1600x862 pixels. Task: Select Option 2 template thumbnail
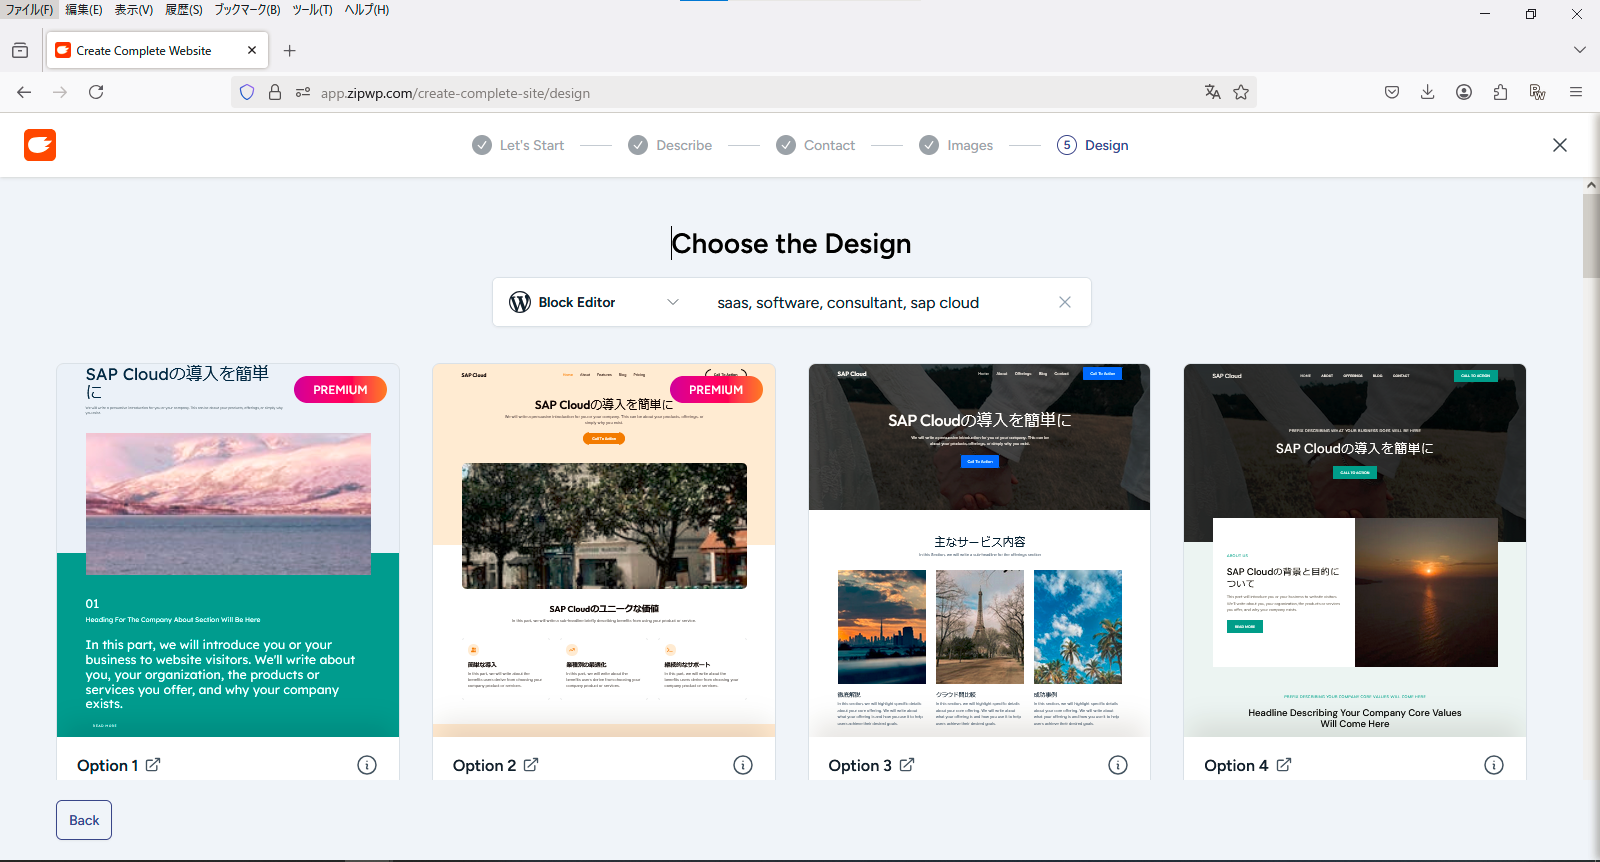point(604,550)
